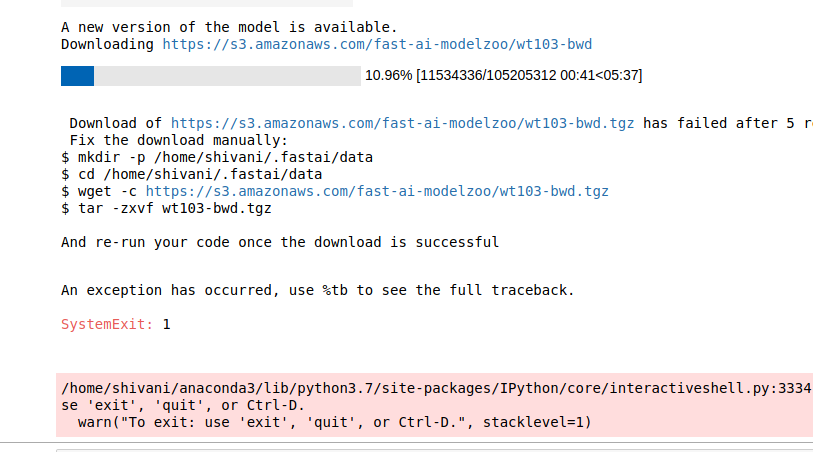Click the red SystemExit error label
813x452 pixels.
click(x=107, y=324)
